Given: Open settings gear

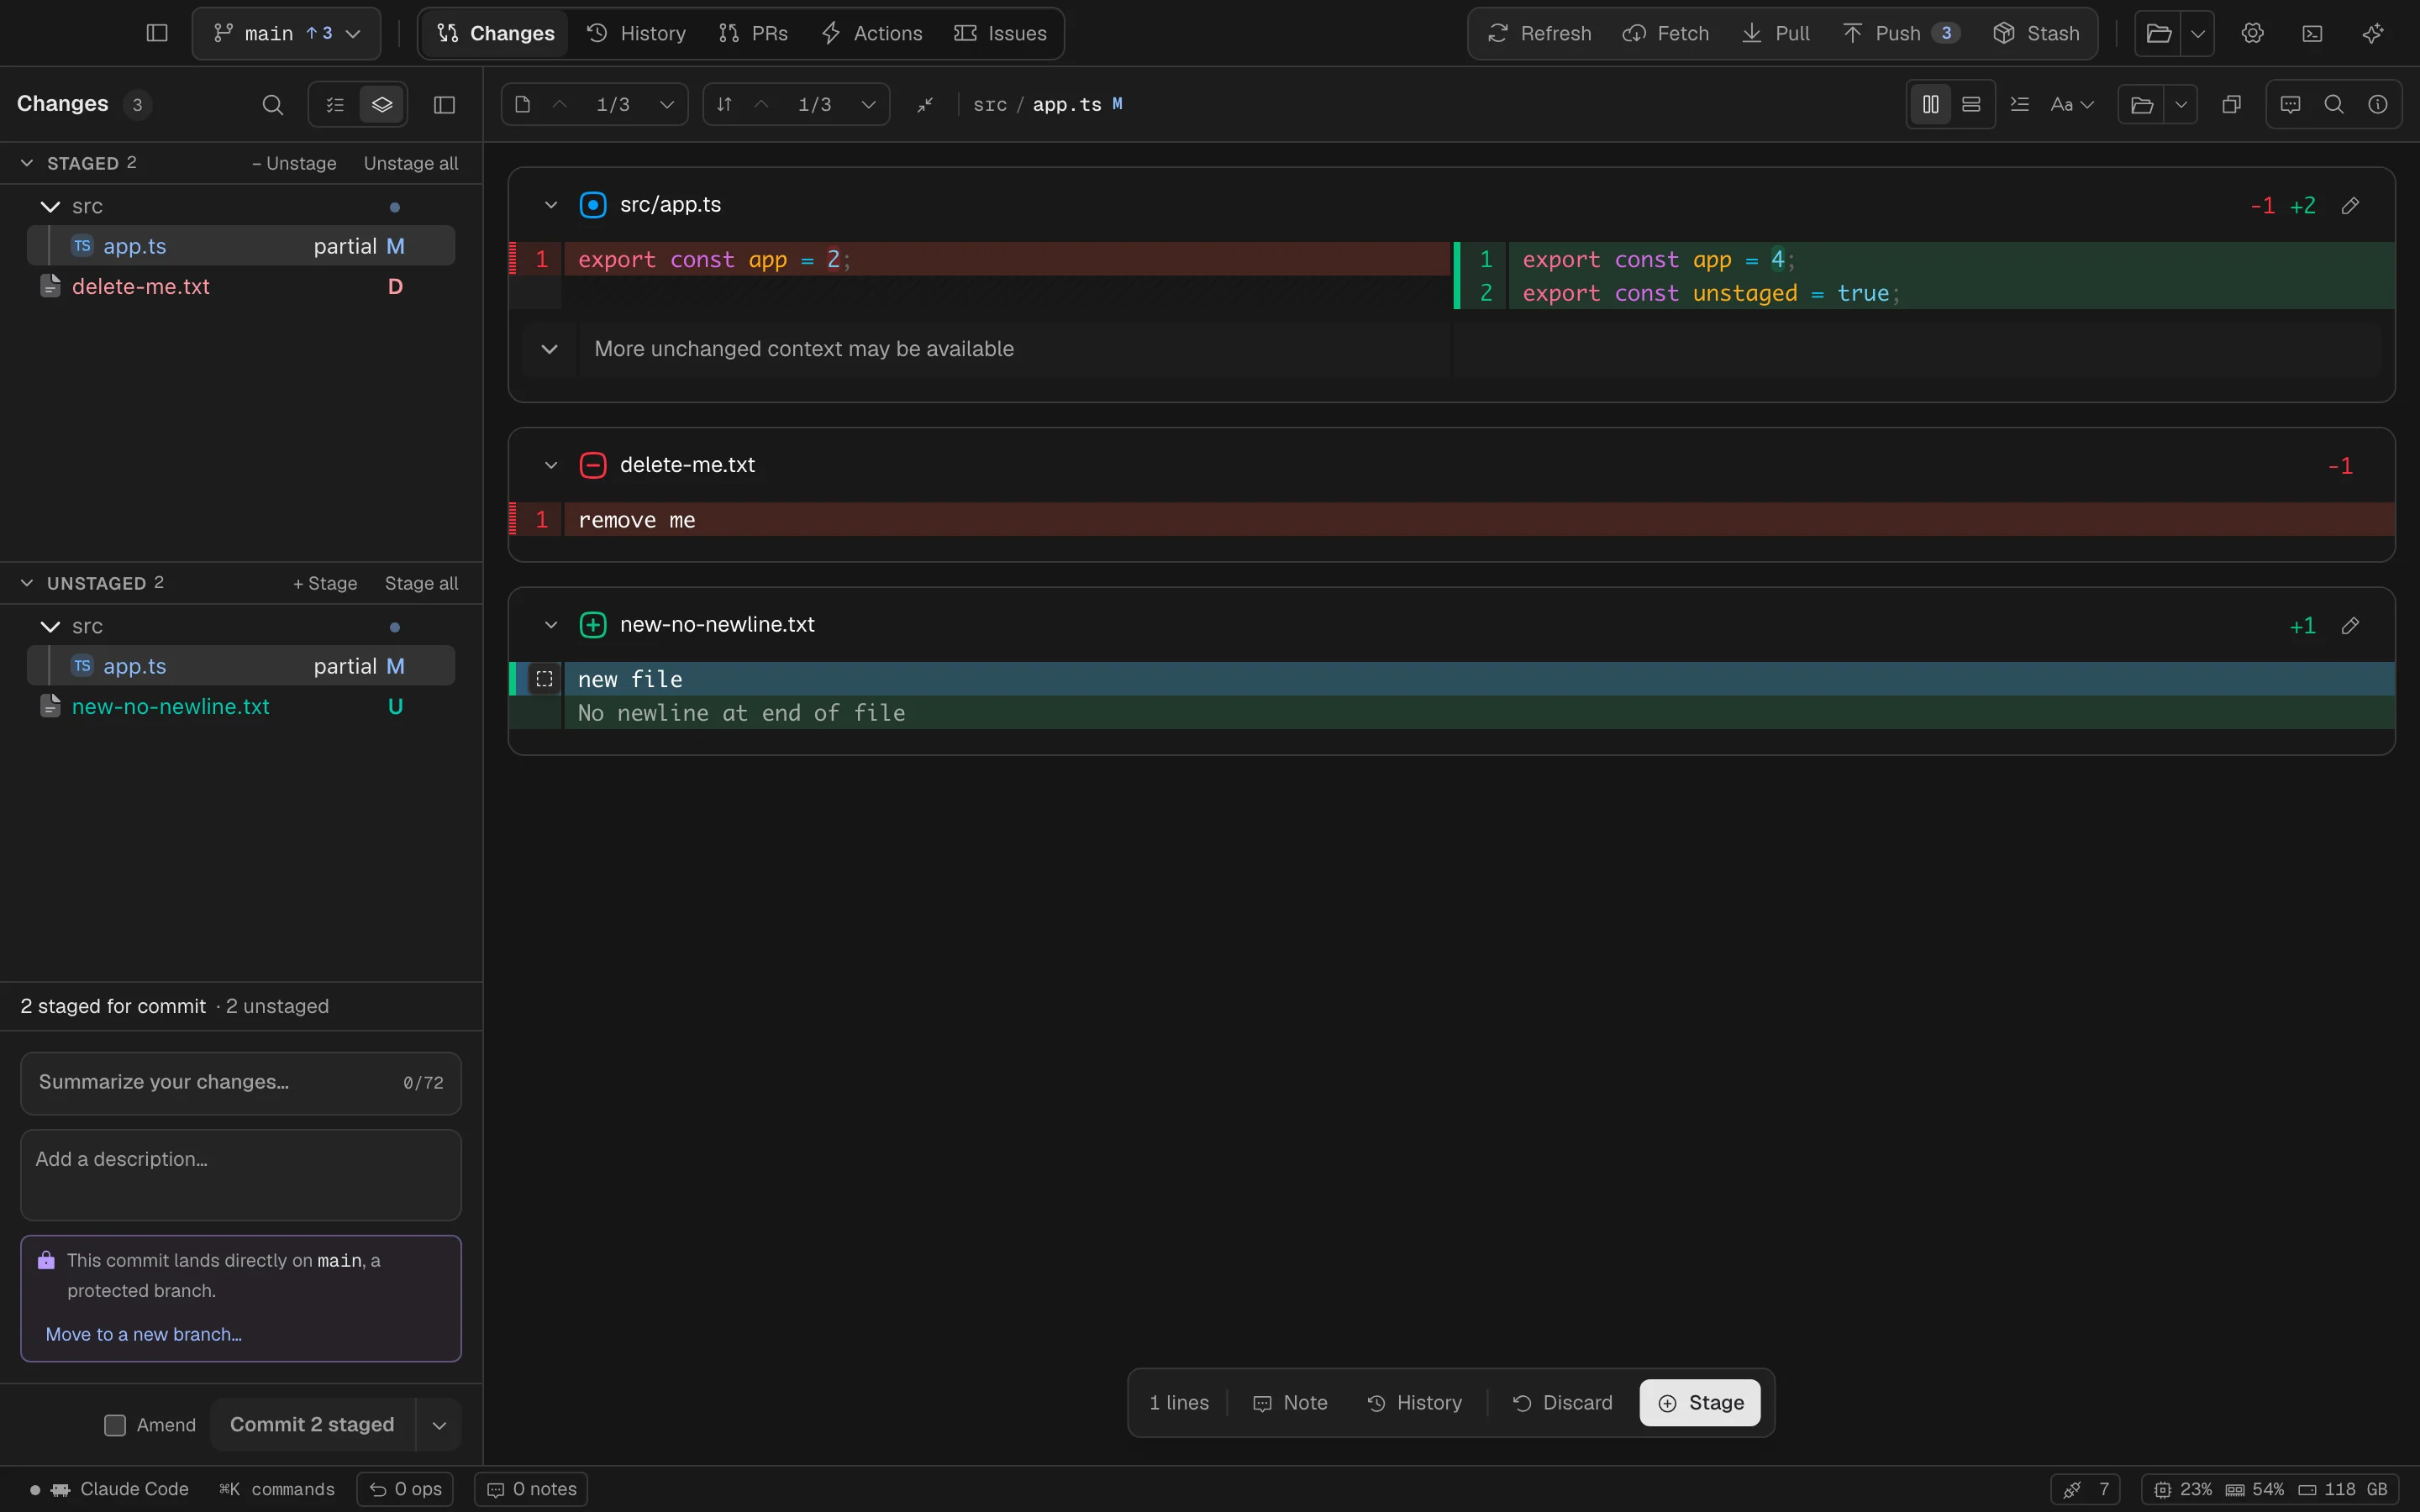Looking at the screenshot, I should (x=2252, y=33).
